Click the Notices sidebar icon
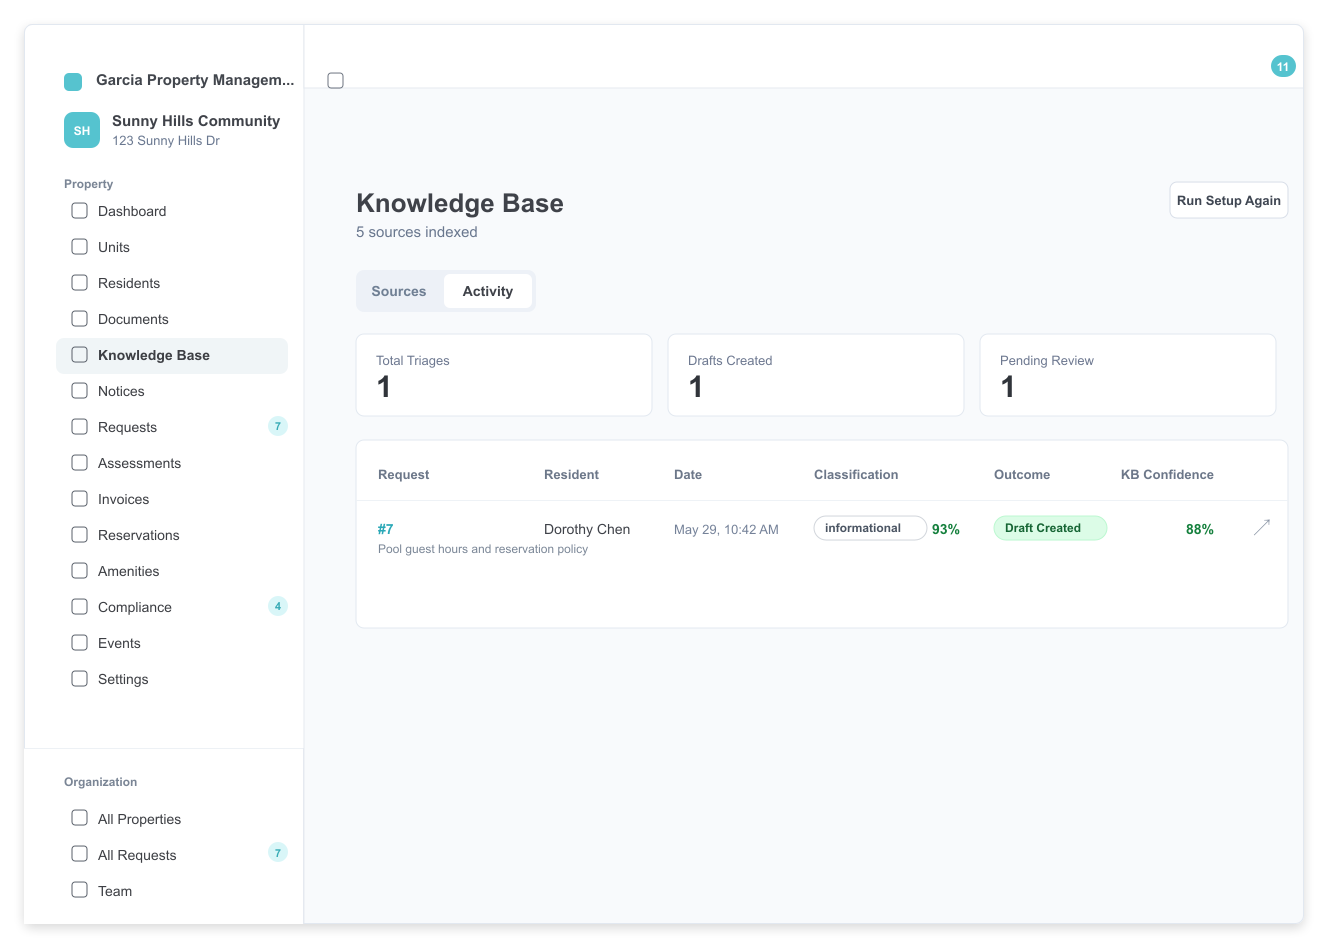 tap(80, 391)
